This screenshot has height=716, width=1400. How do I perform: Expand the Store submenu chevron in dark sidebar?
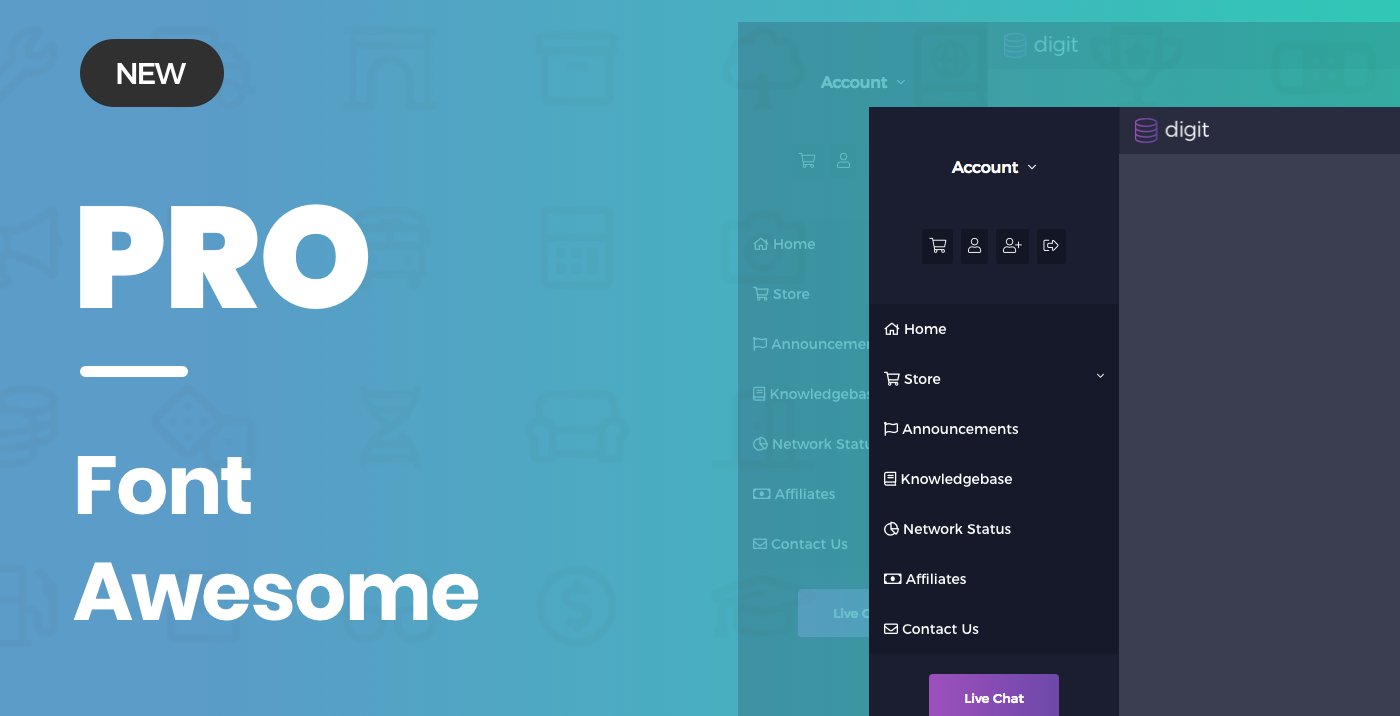coord(1100,376)
